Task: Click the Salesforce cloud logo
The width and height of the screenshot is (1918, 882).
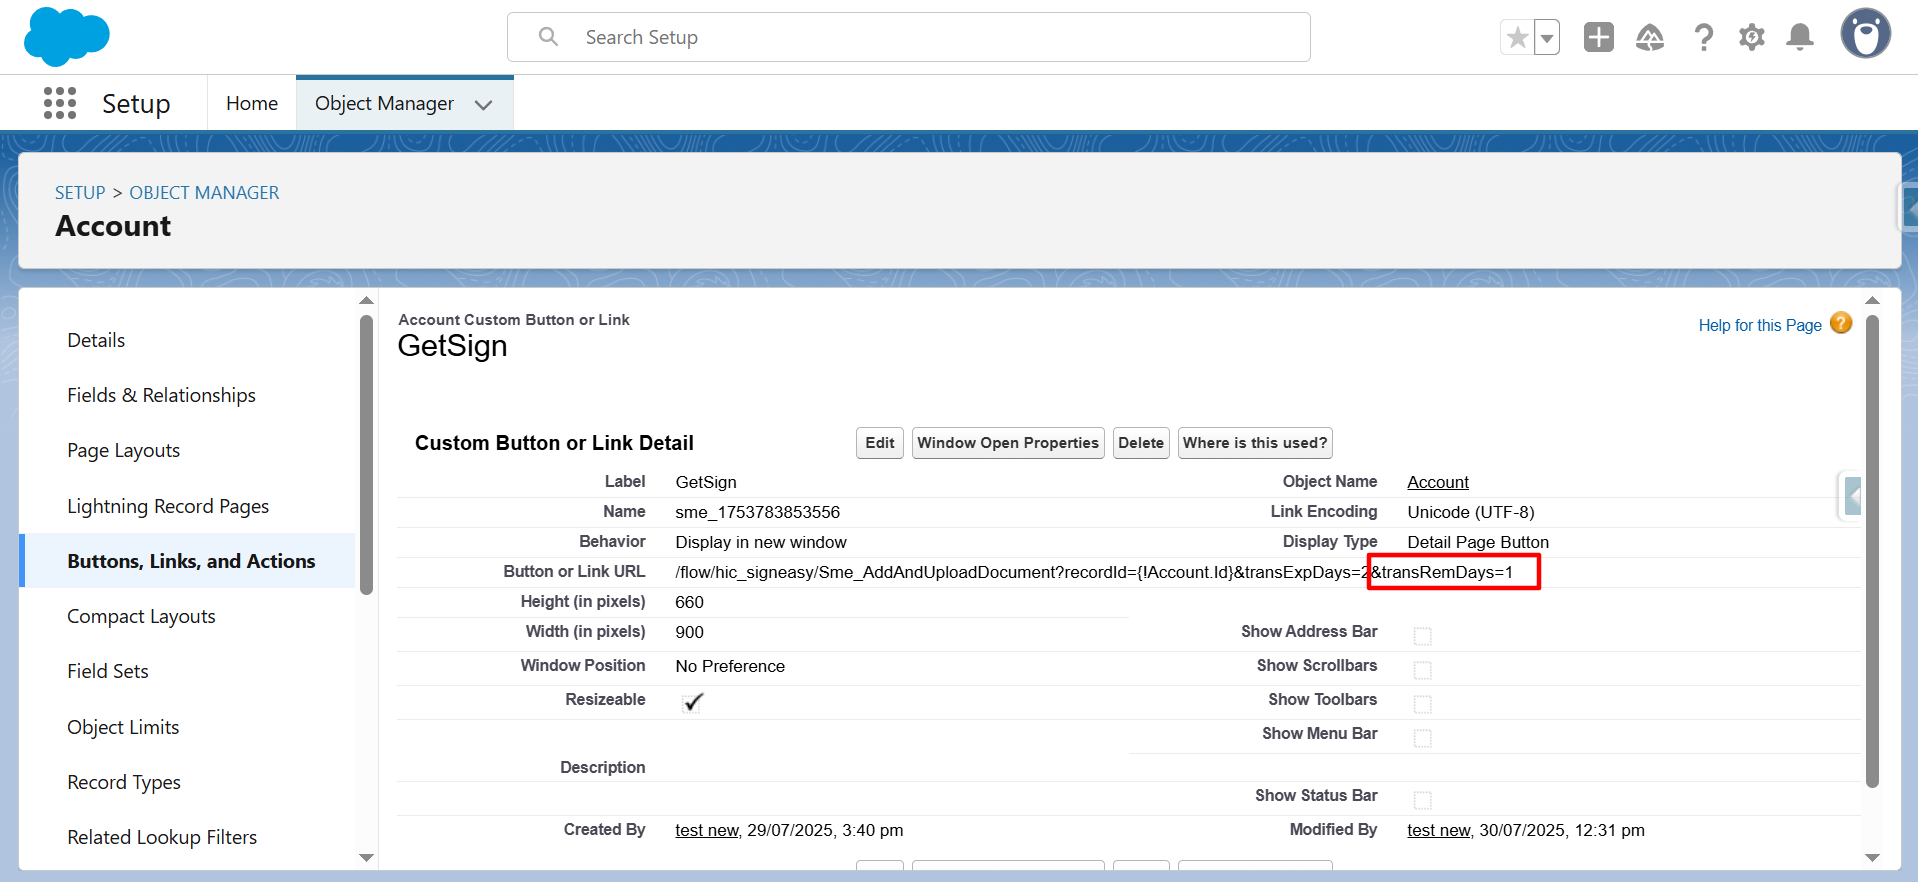Action: tap(66, 36)
